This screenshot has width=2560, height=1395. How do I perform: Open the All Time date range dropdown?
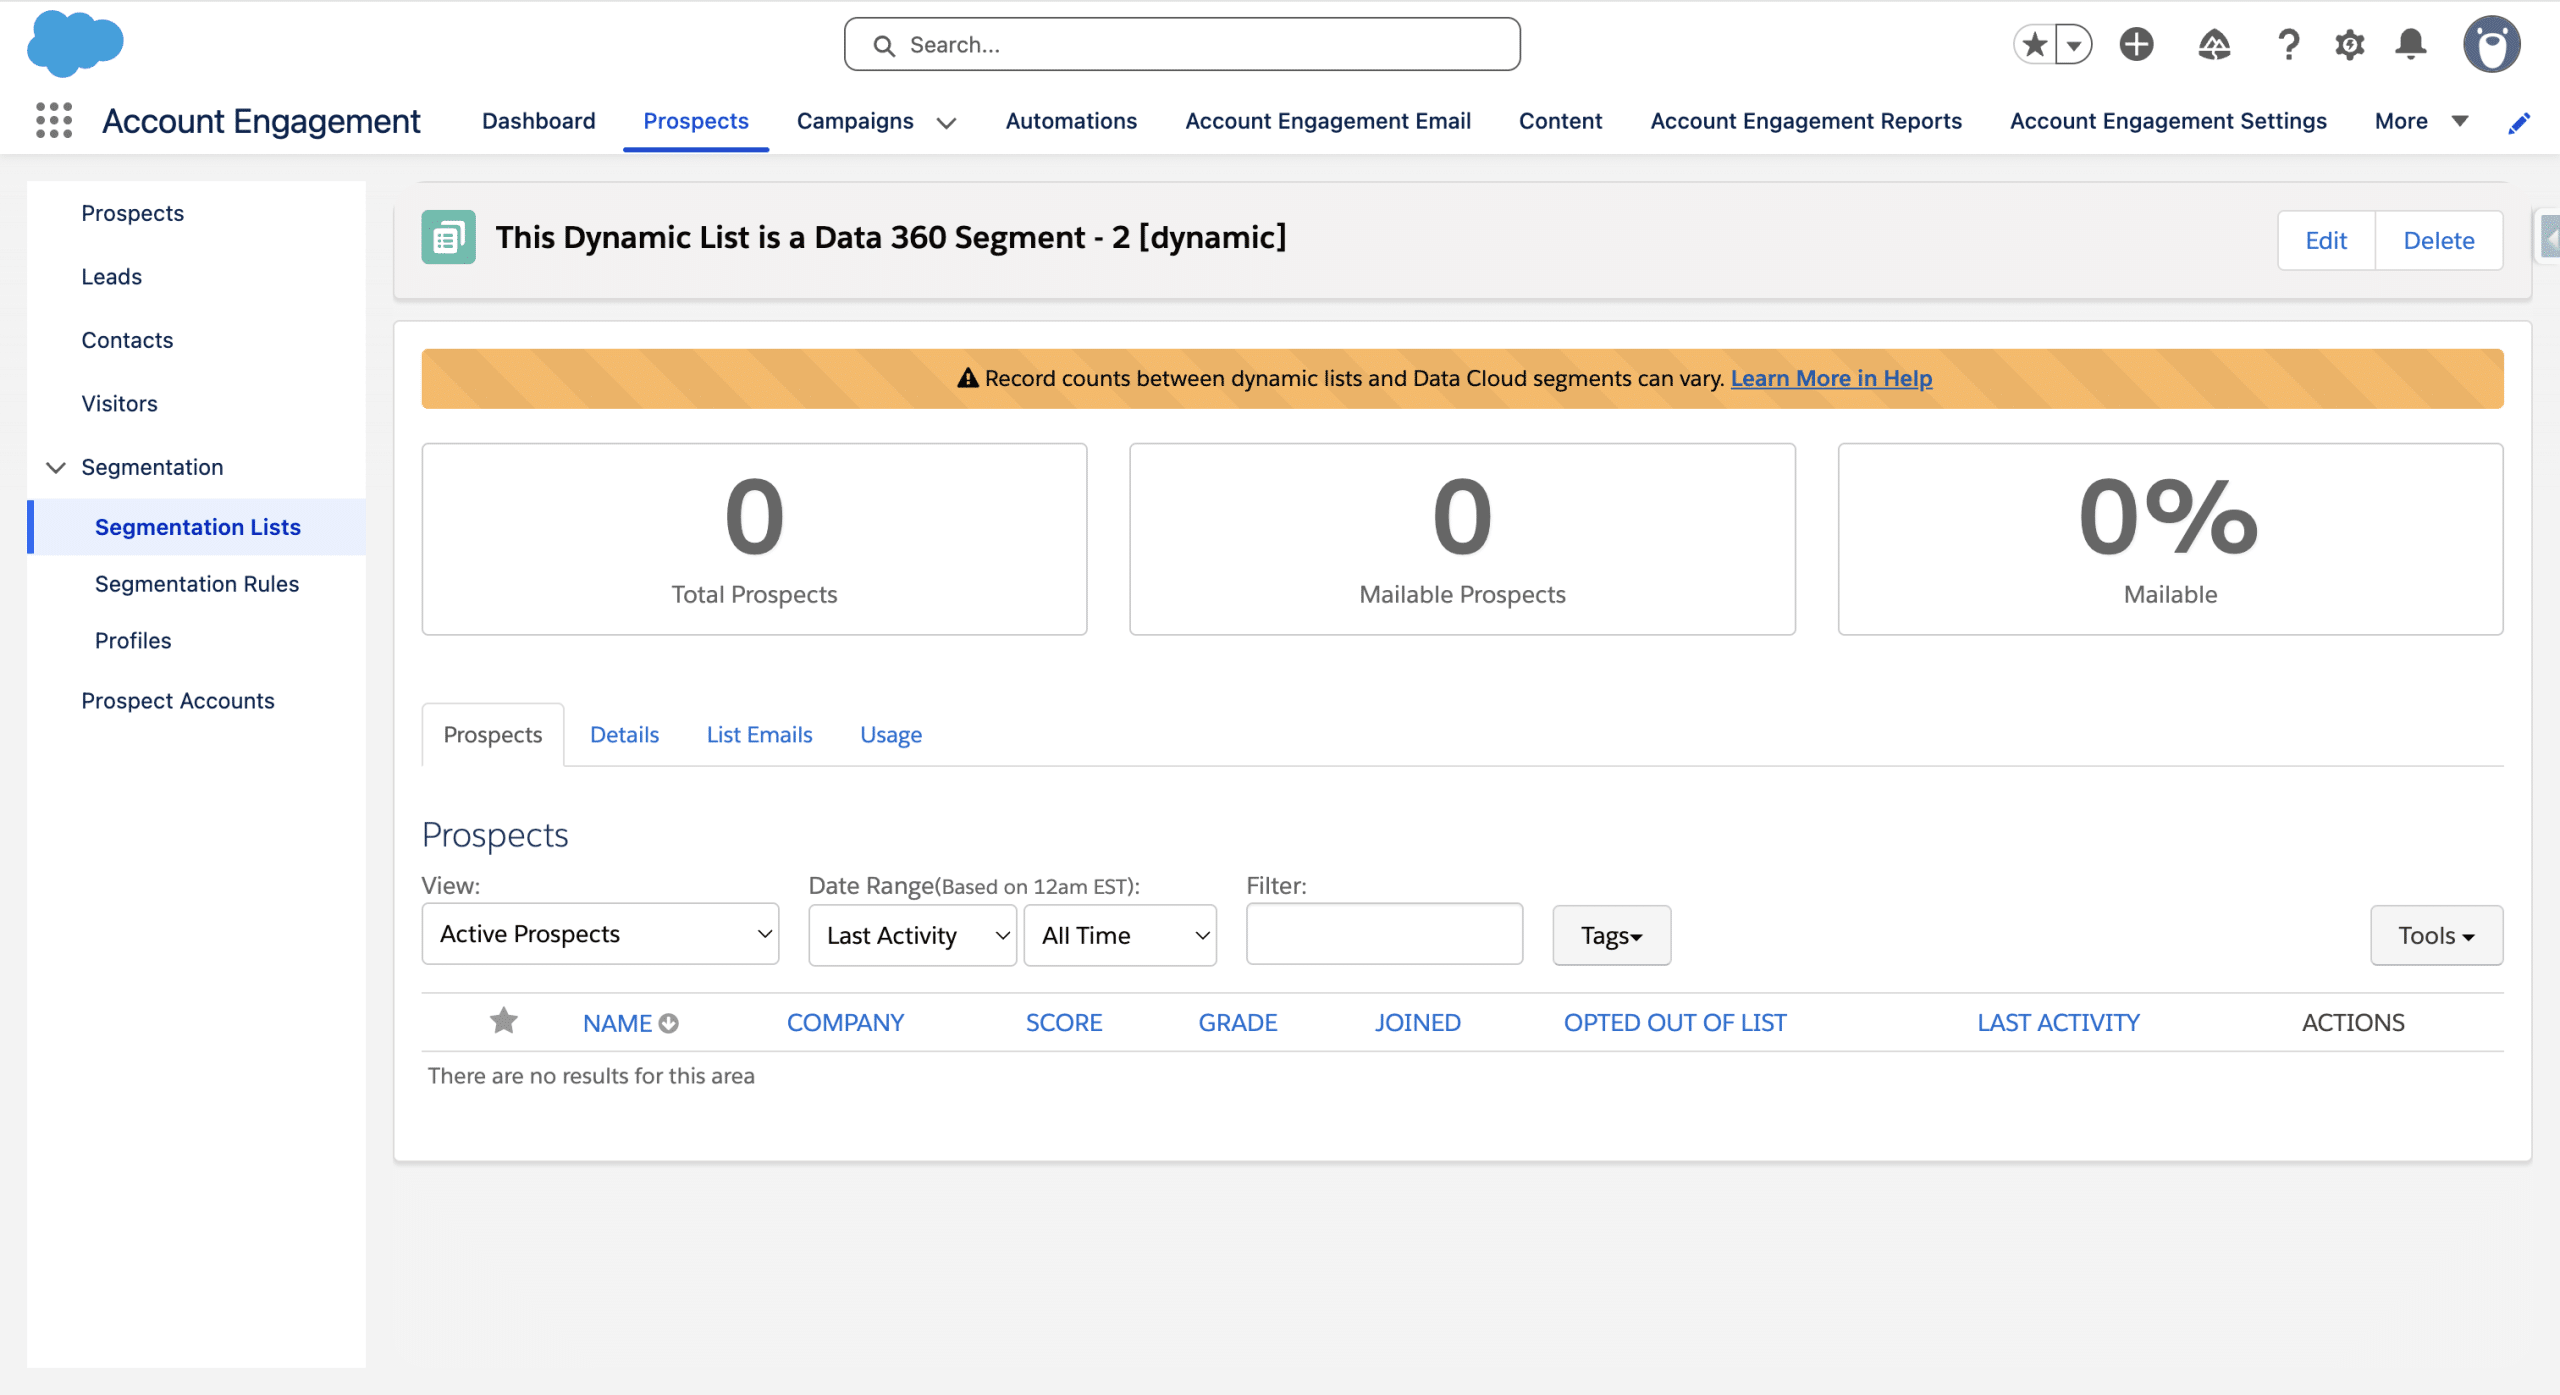click(1120, 936)
